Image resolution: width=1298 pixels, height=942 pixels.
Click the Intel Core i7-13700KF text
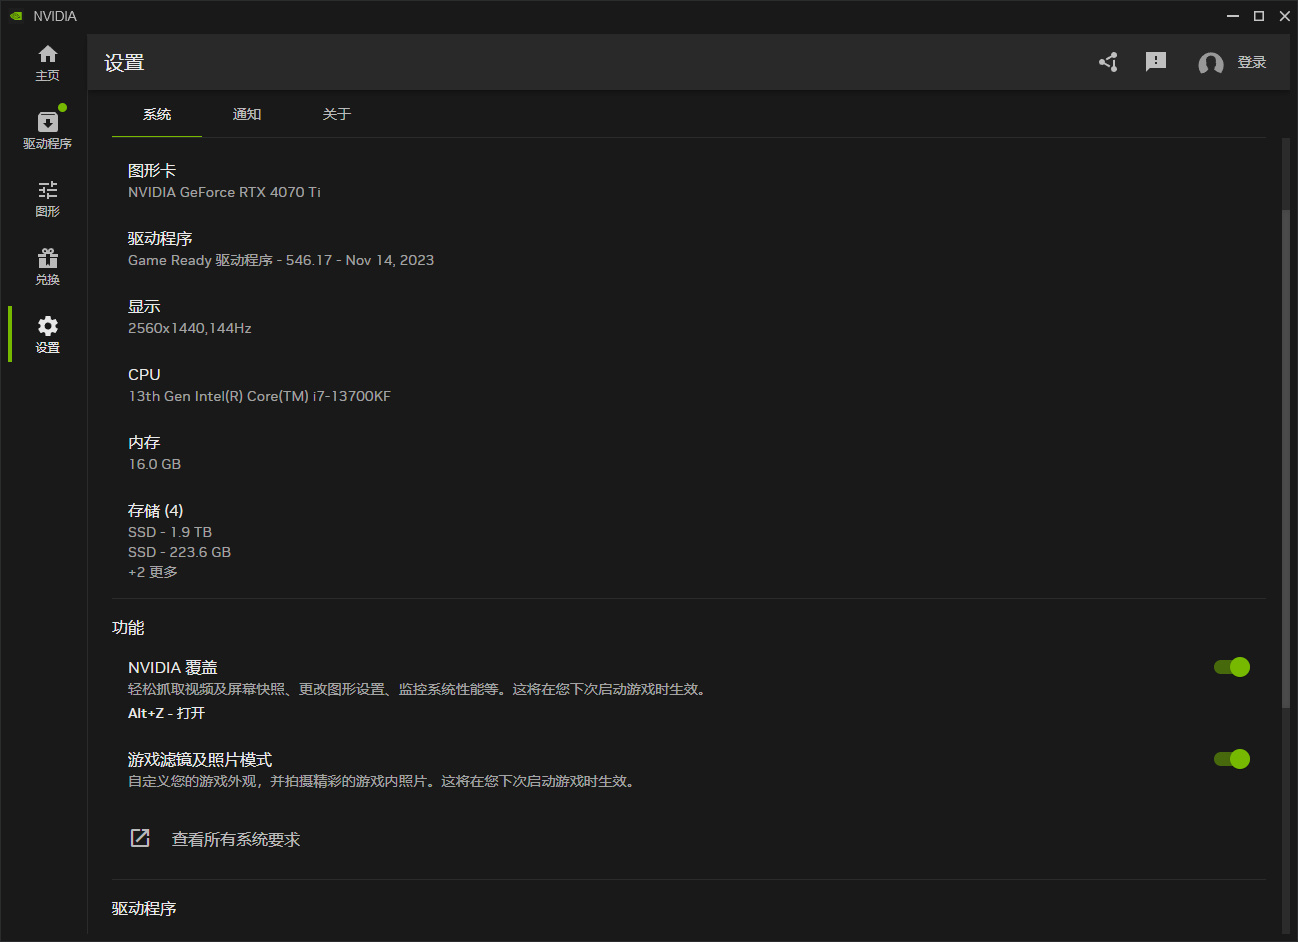[259, 396]
